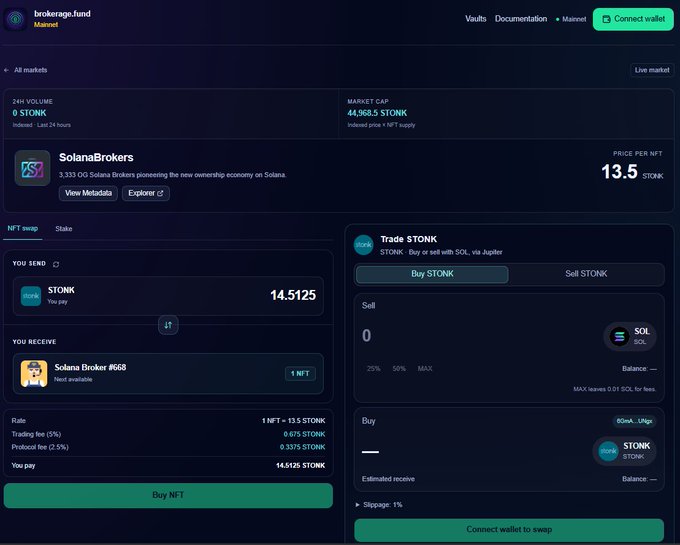This screenshot has height=545, width=680.
Task: Click the STONK token icon in You Send
Action: pyautogui.click(x=31, y=296)
